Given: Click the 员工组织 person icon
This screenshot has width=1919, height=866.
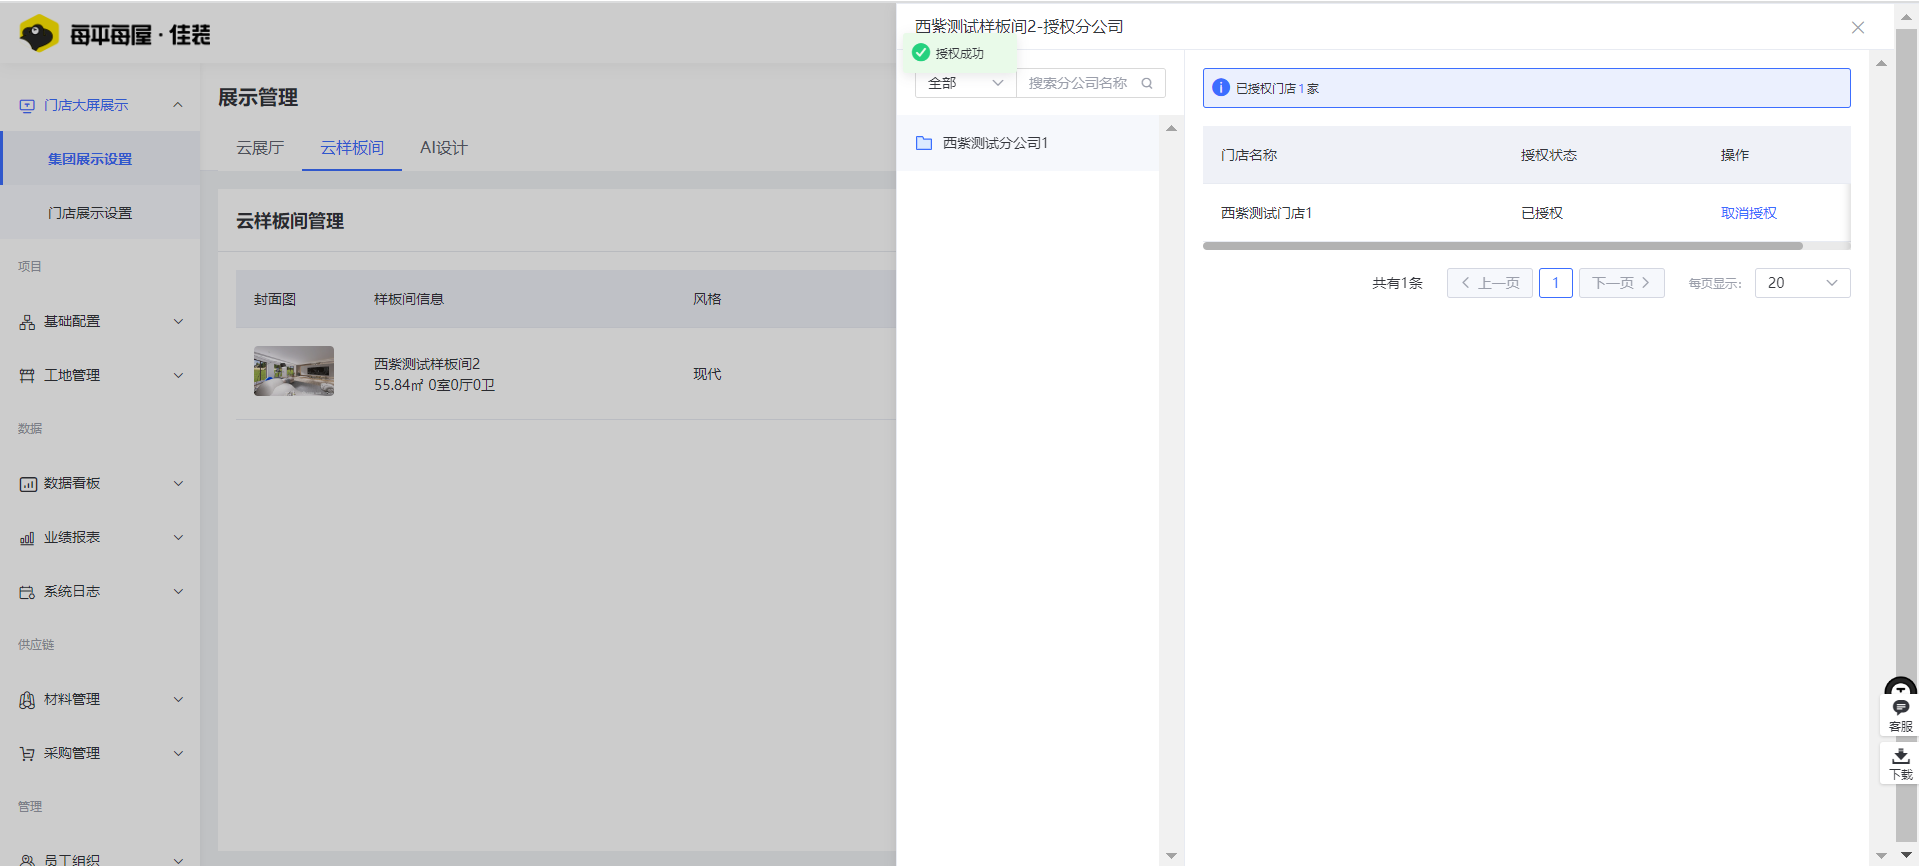Looking at the screenshot, I should (x=27, y=859).
